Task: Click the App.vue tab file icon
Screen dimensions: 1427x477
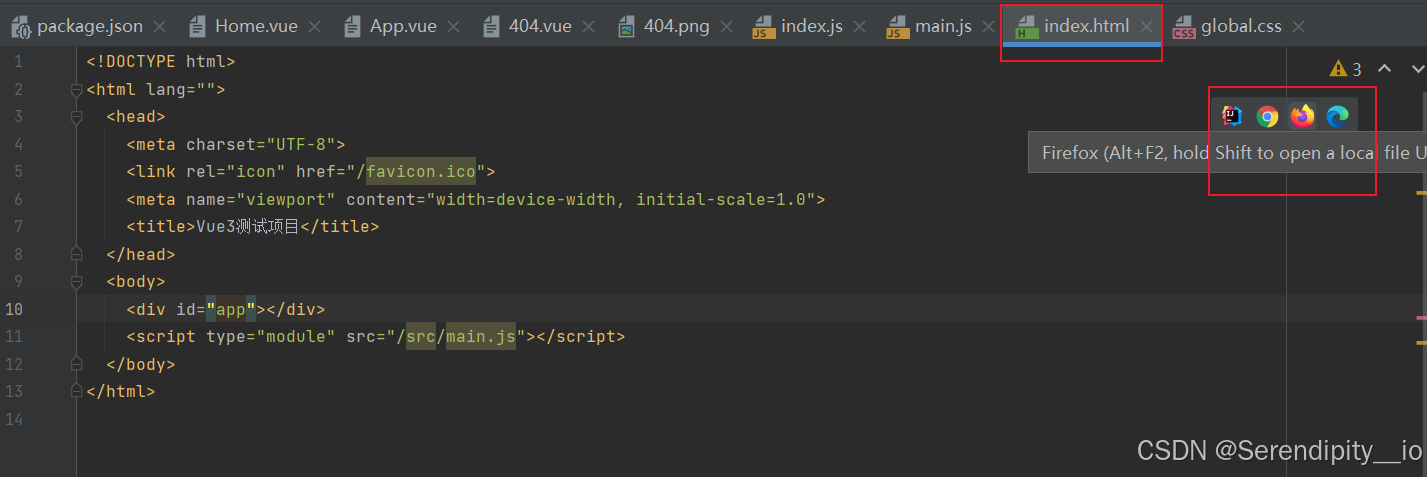Action: [352, 27]
